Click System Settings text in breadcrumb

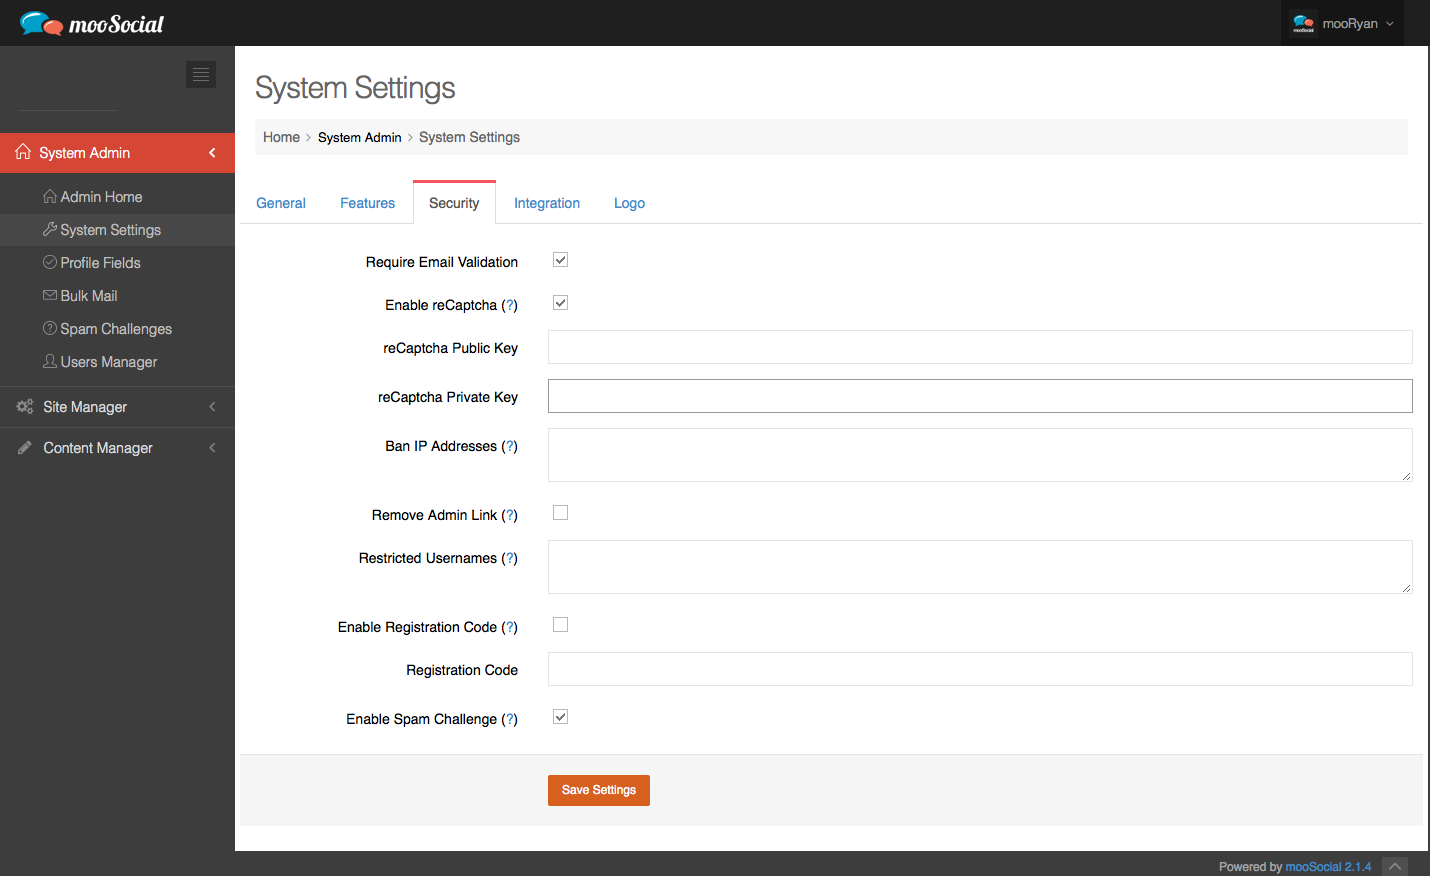[x=469, y=137]
